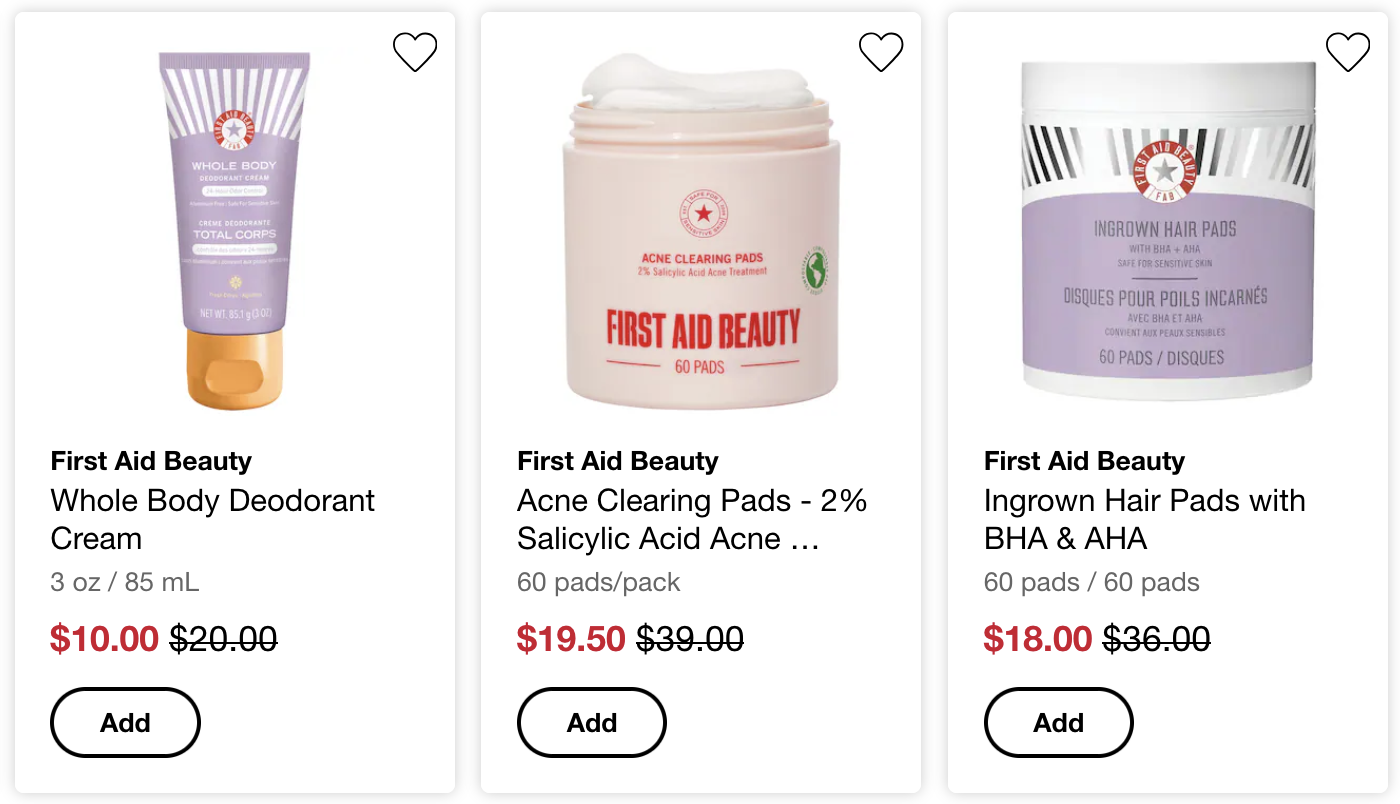
Task: Click First Aid Beauty brand above Deodorant Cream
Action: (151, 461)
